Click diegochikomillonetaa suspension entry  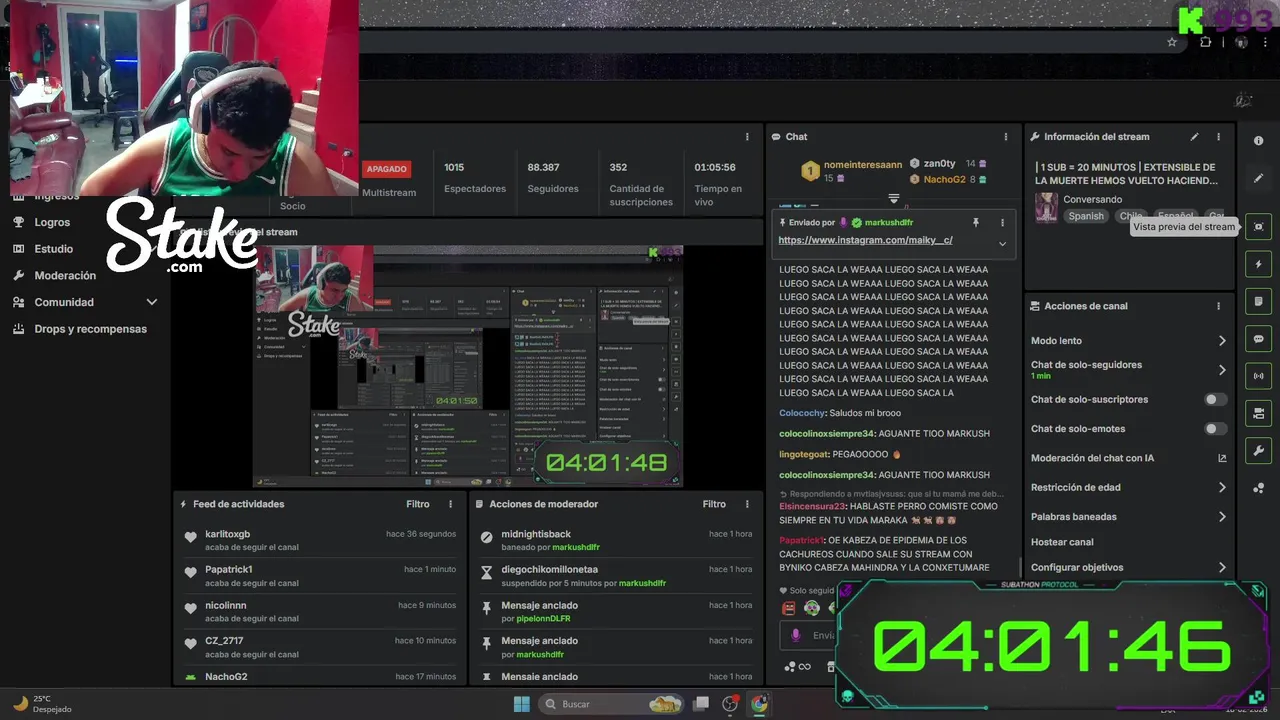(615, 576)
